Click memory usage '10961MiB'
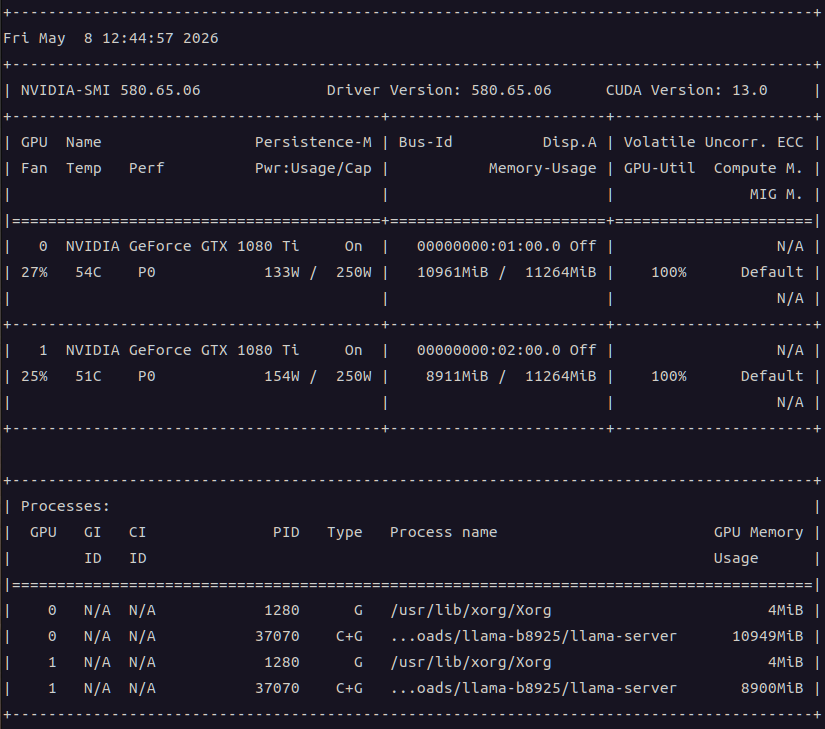Screen dimensions: 825x729 tap(452, 272)
